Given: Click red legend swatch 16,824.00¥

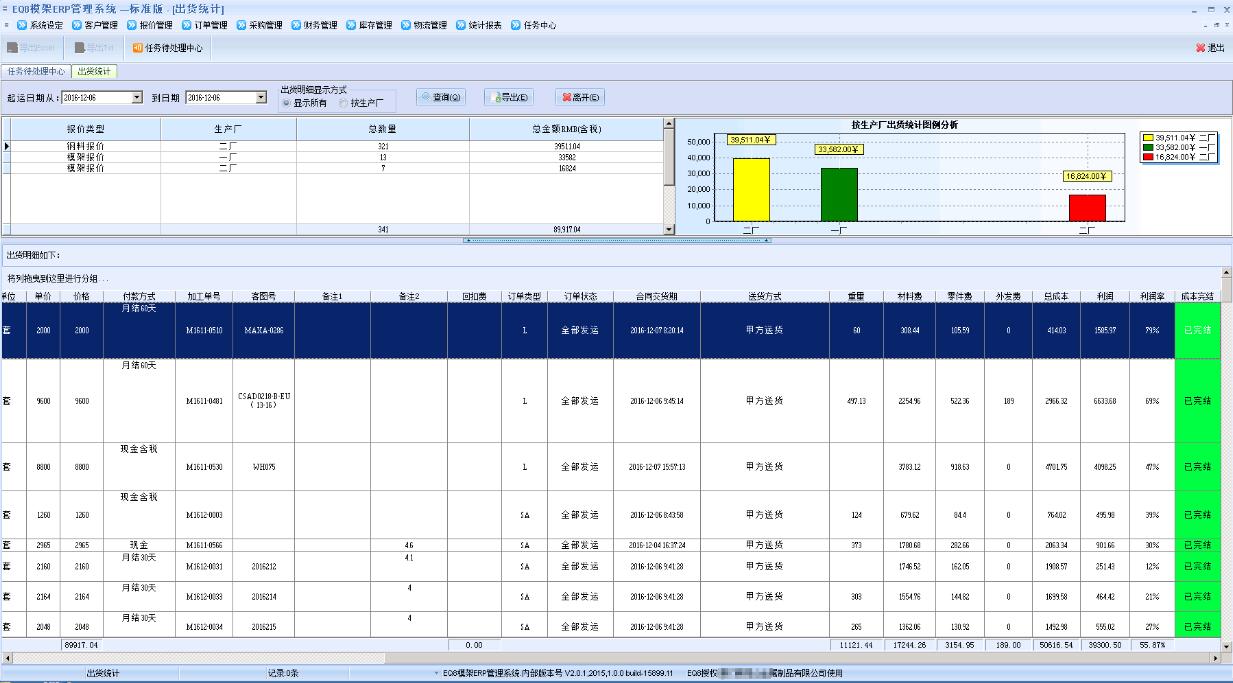Looking at the screenshot, I should pos(1147,157).
